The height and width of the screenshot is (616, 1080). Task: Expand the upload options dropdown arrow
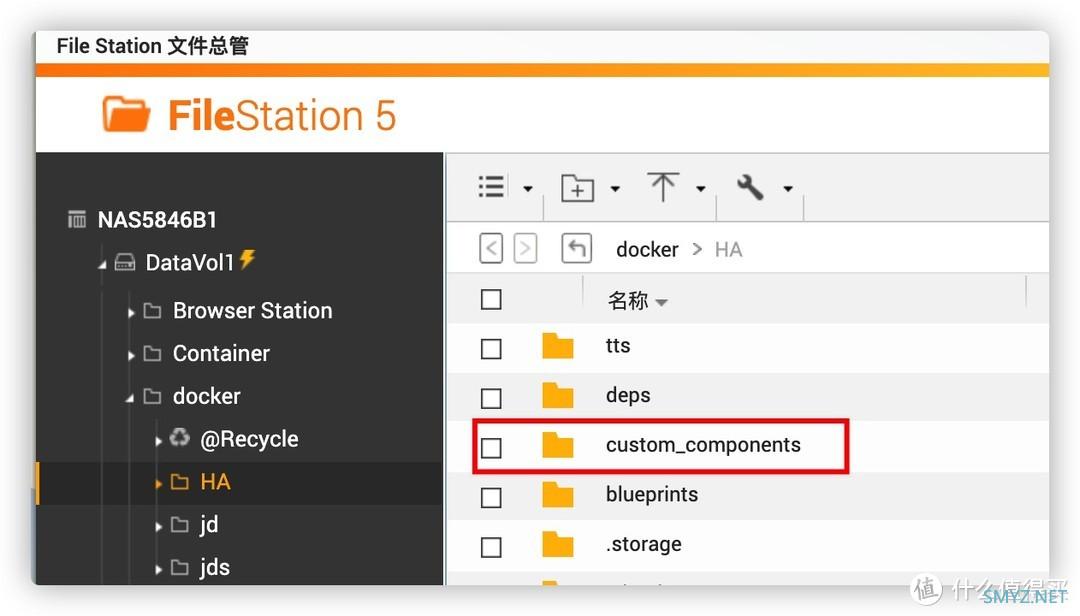[700, 189]
